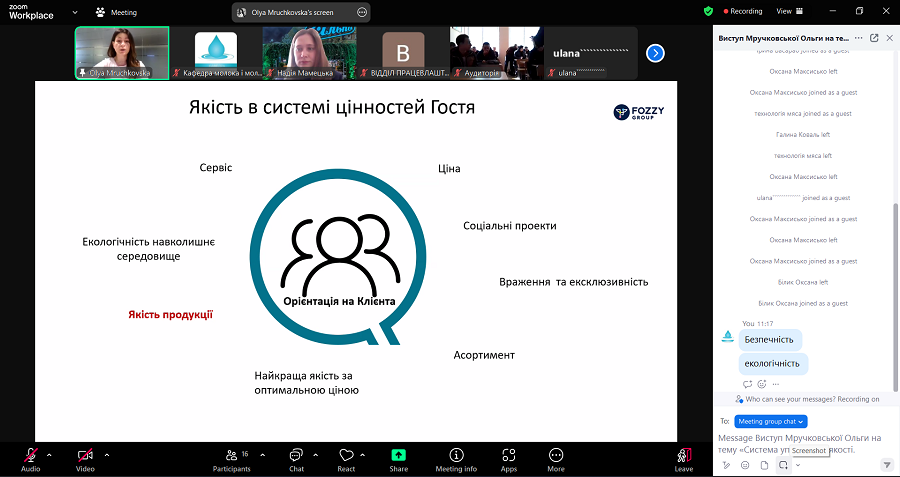Open Meeting info

[x=456, y=460]
